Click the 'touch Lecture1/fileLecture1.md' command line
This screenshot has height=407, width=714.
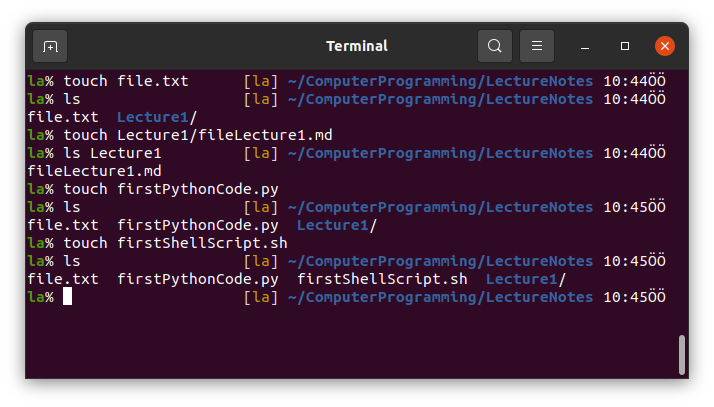pyautogui.click(x=197, y=135)
